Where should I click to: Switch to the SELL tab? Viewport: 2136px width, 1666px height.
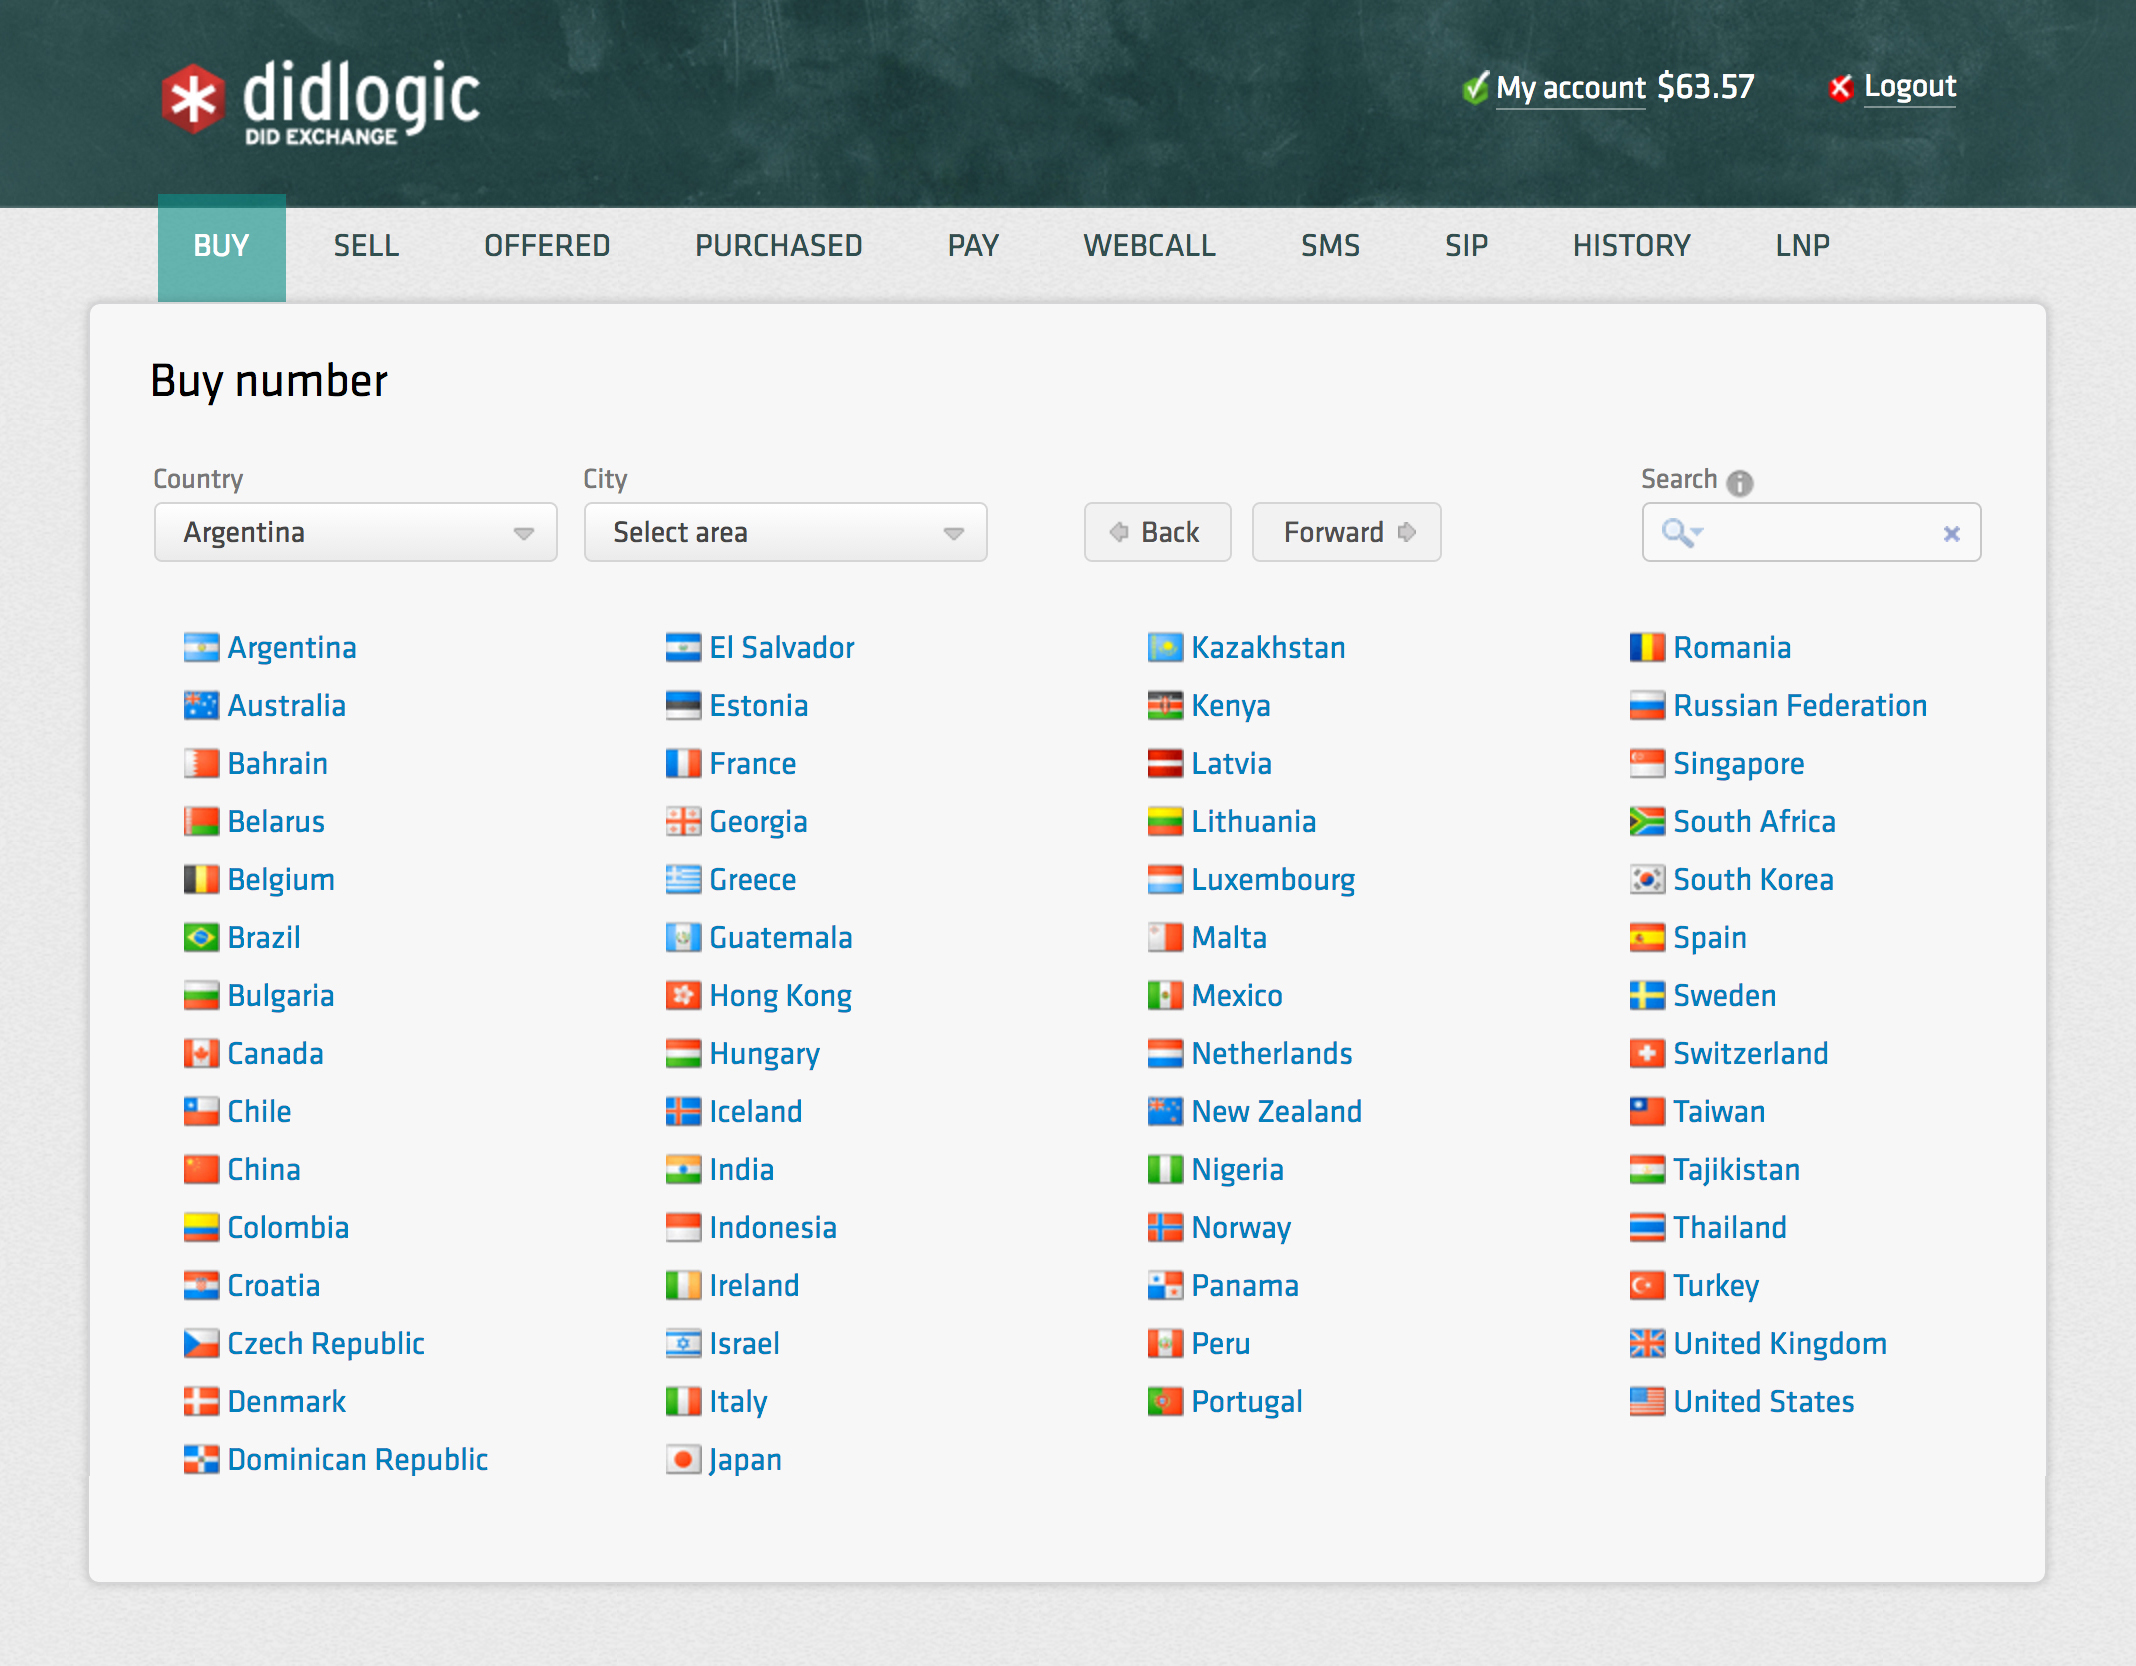[x=364, y=246]
